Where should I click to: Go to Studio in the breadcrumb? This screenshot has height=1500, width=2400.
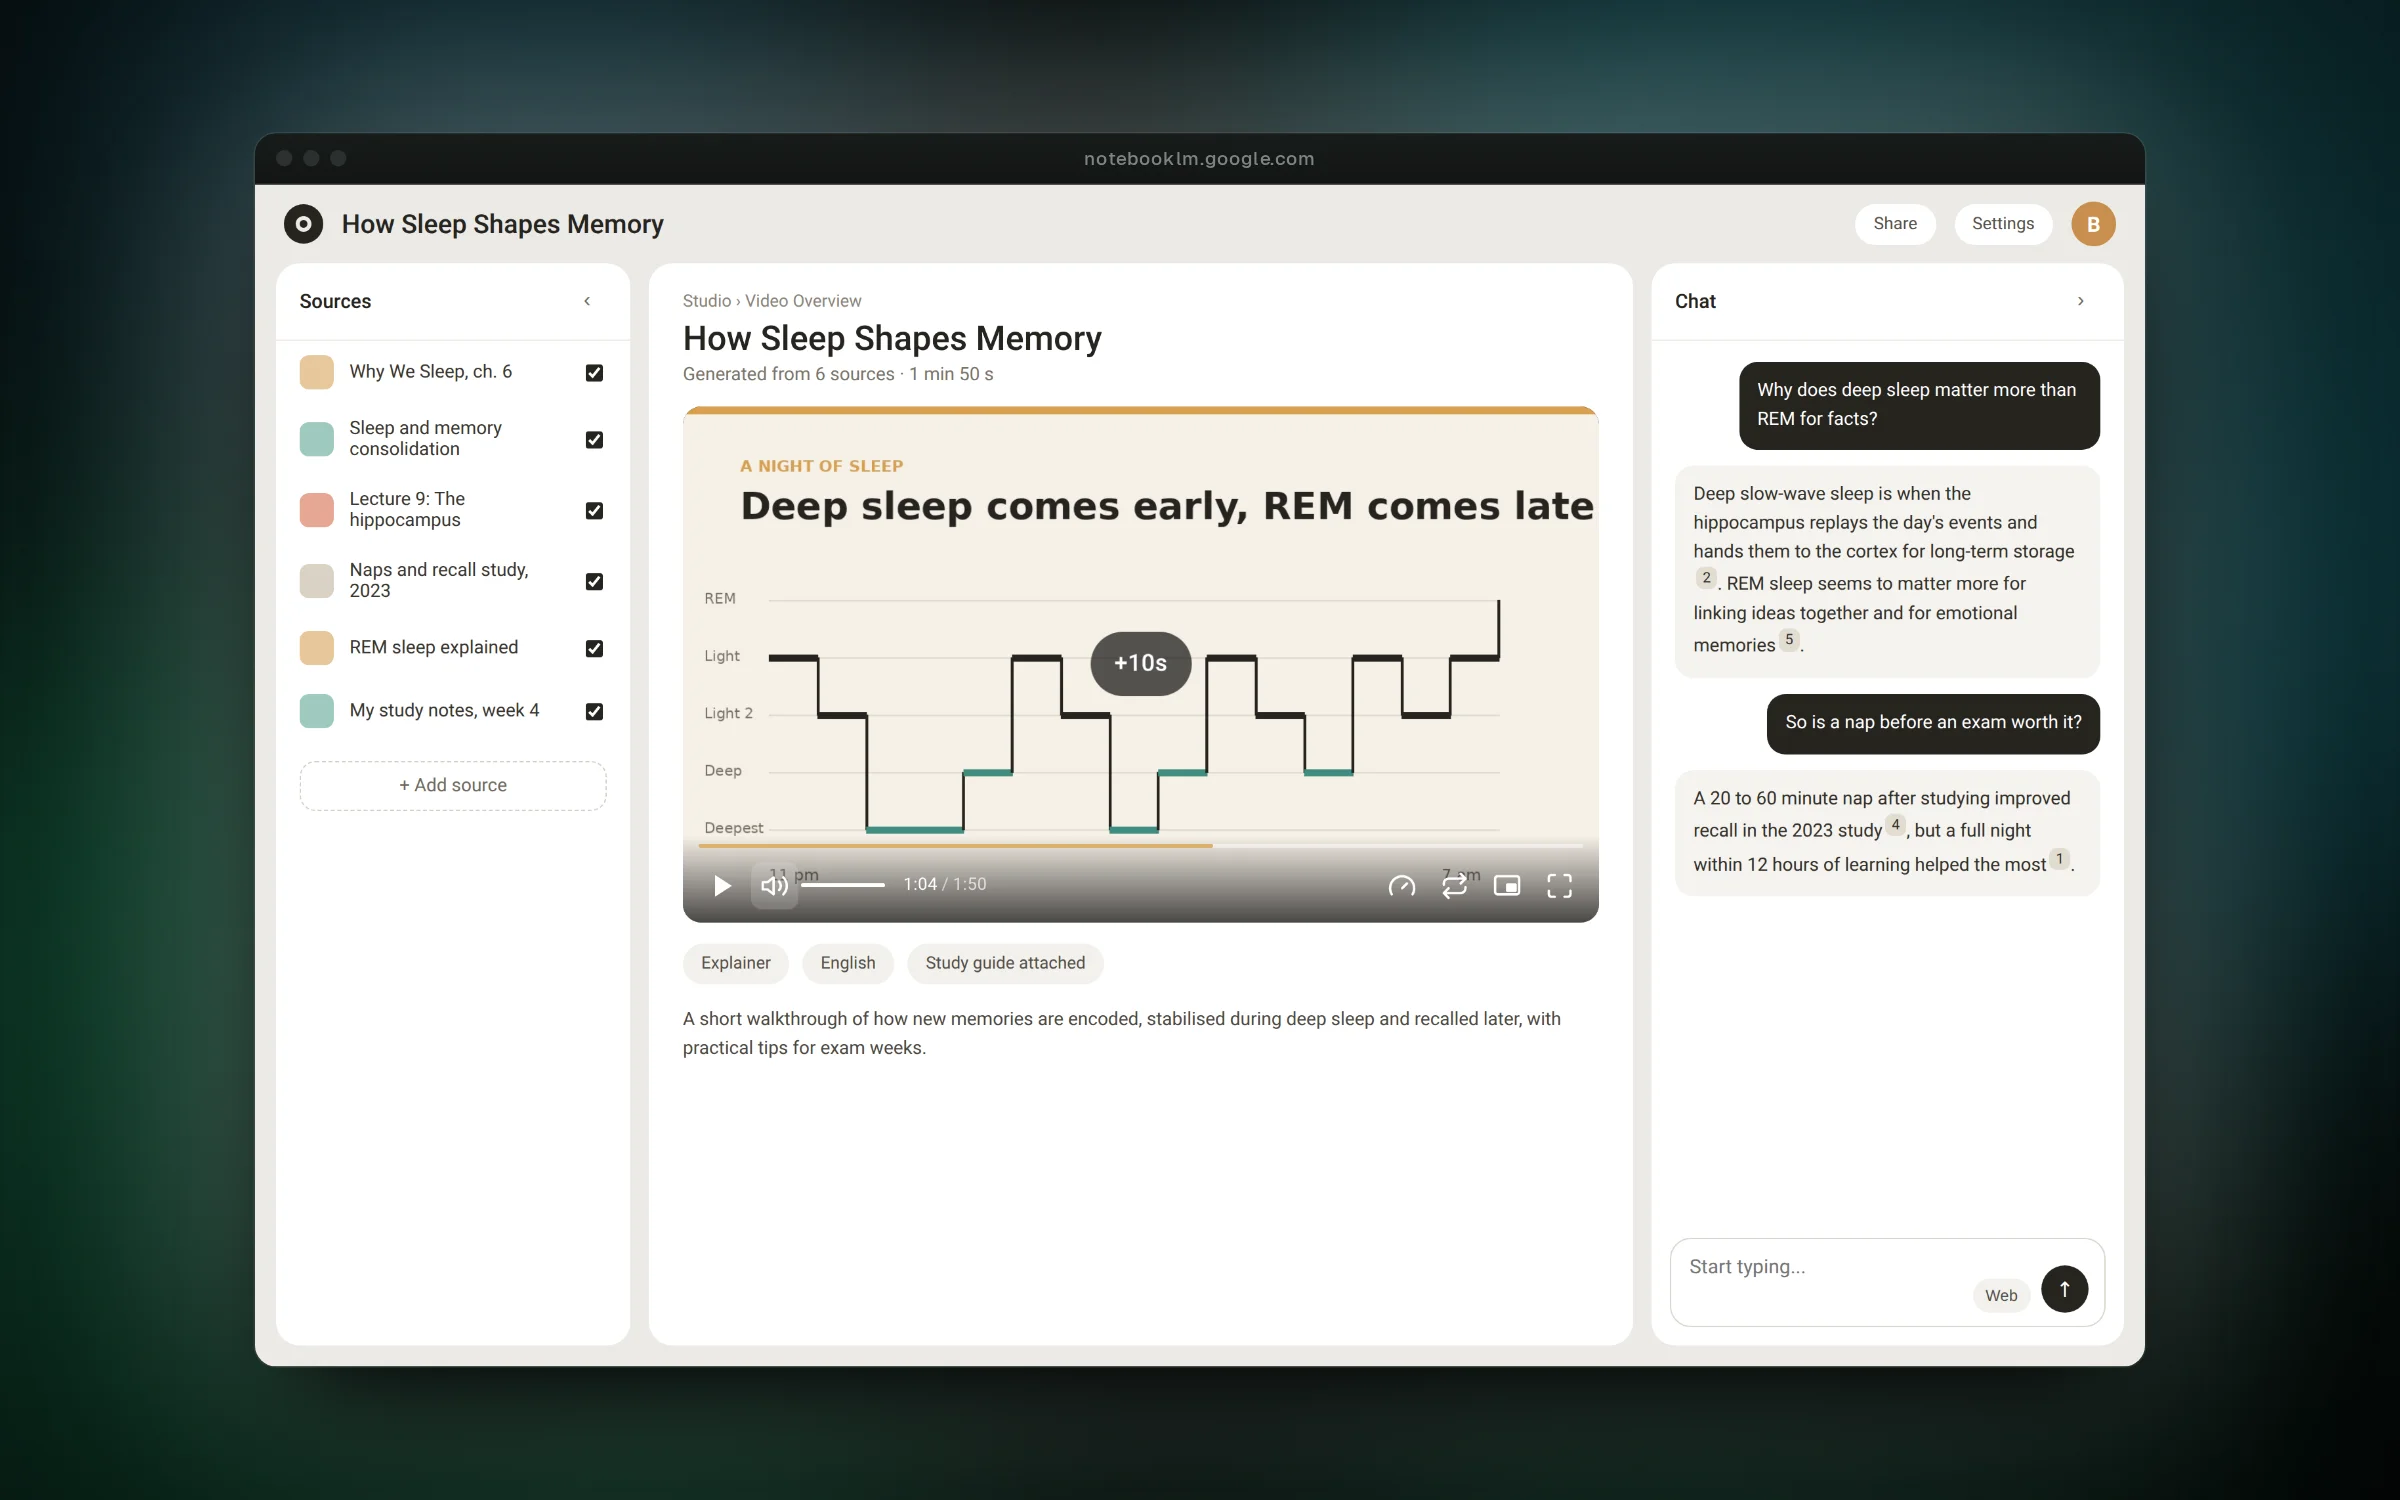click(x=707, y=301)
